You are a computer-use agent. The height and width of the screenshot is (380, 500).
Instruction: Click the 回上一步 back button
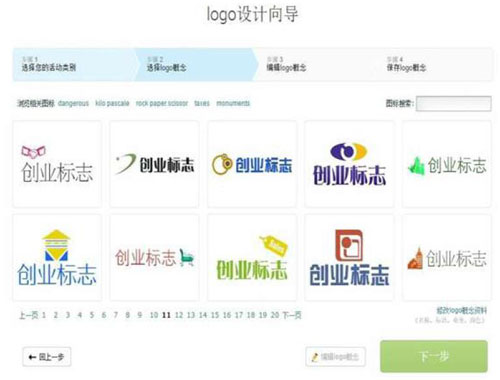click(x=47, y=357)
